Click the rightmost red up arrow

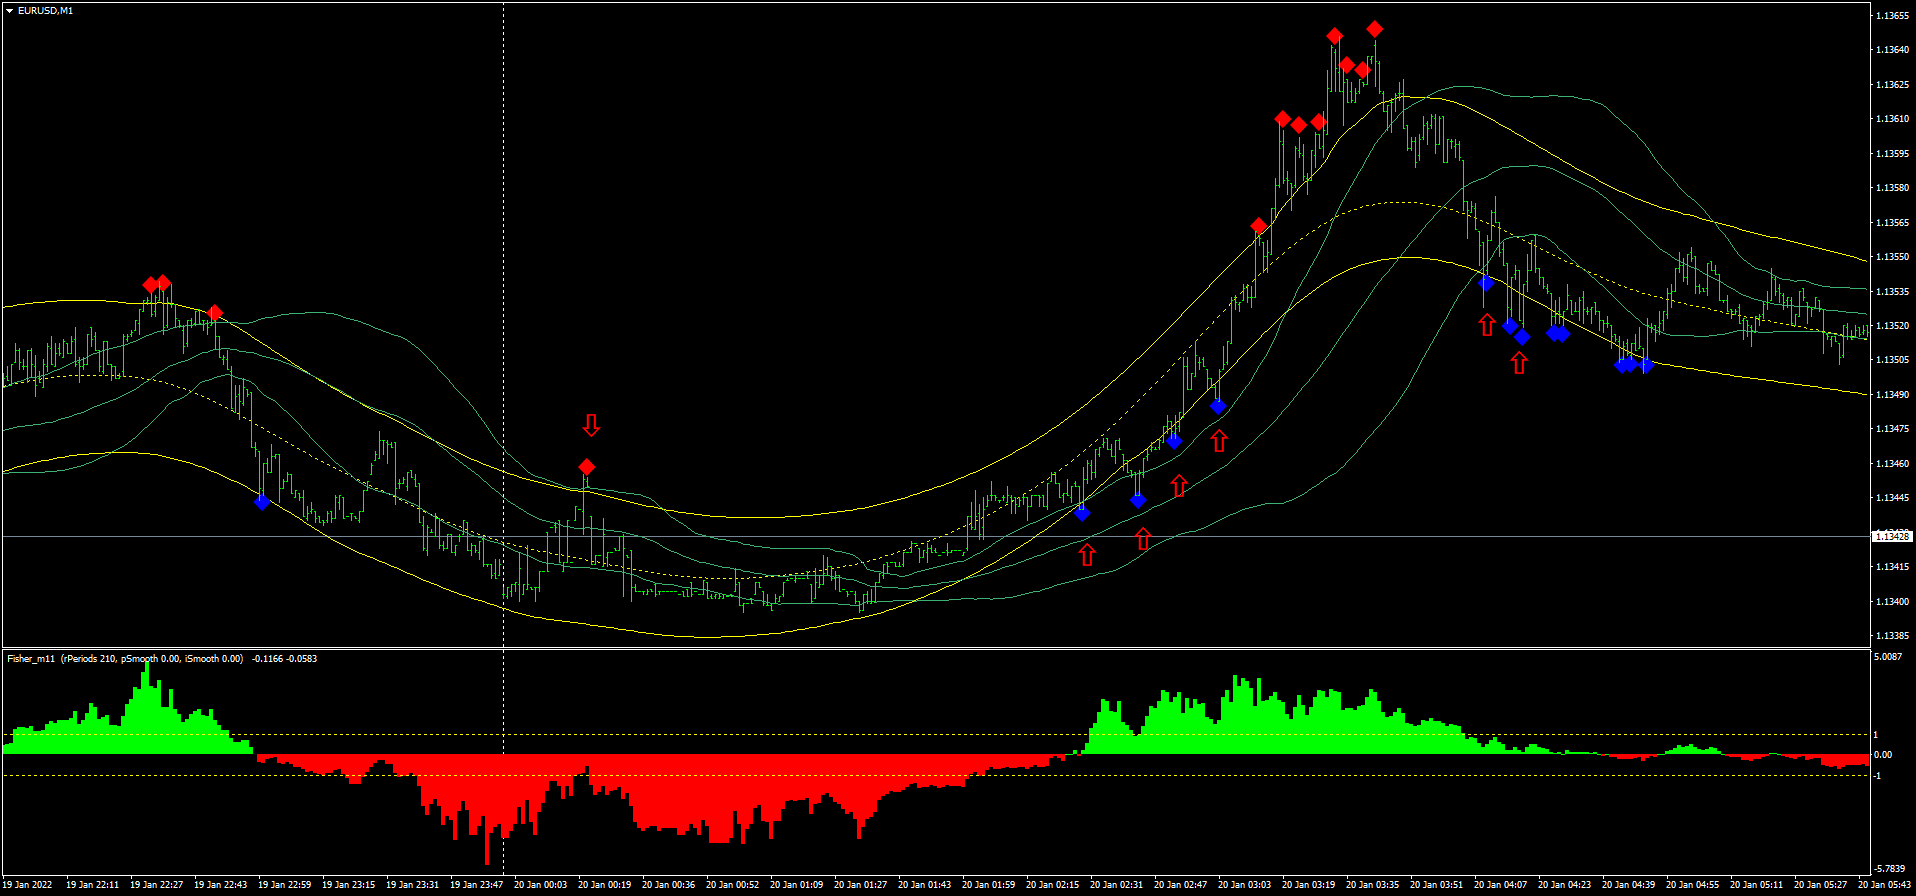coord(1519,363)
